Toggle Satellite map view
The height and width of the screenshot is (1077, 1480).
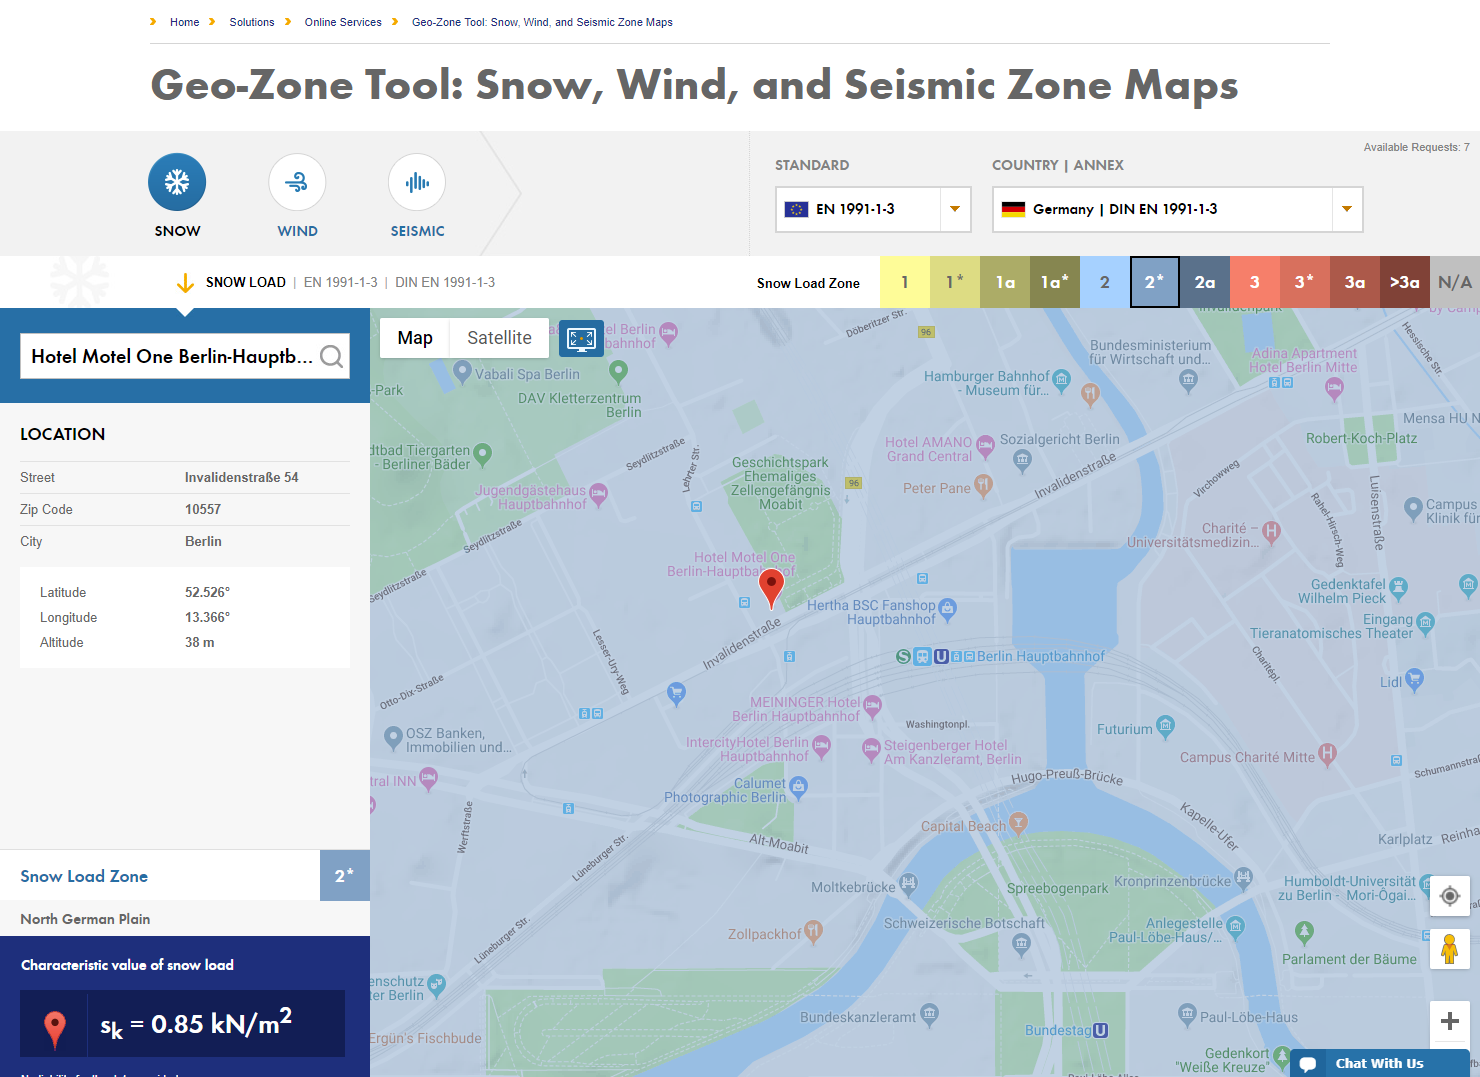tap(499, 337)
